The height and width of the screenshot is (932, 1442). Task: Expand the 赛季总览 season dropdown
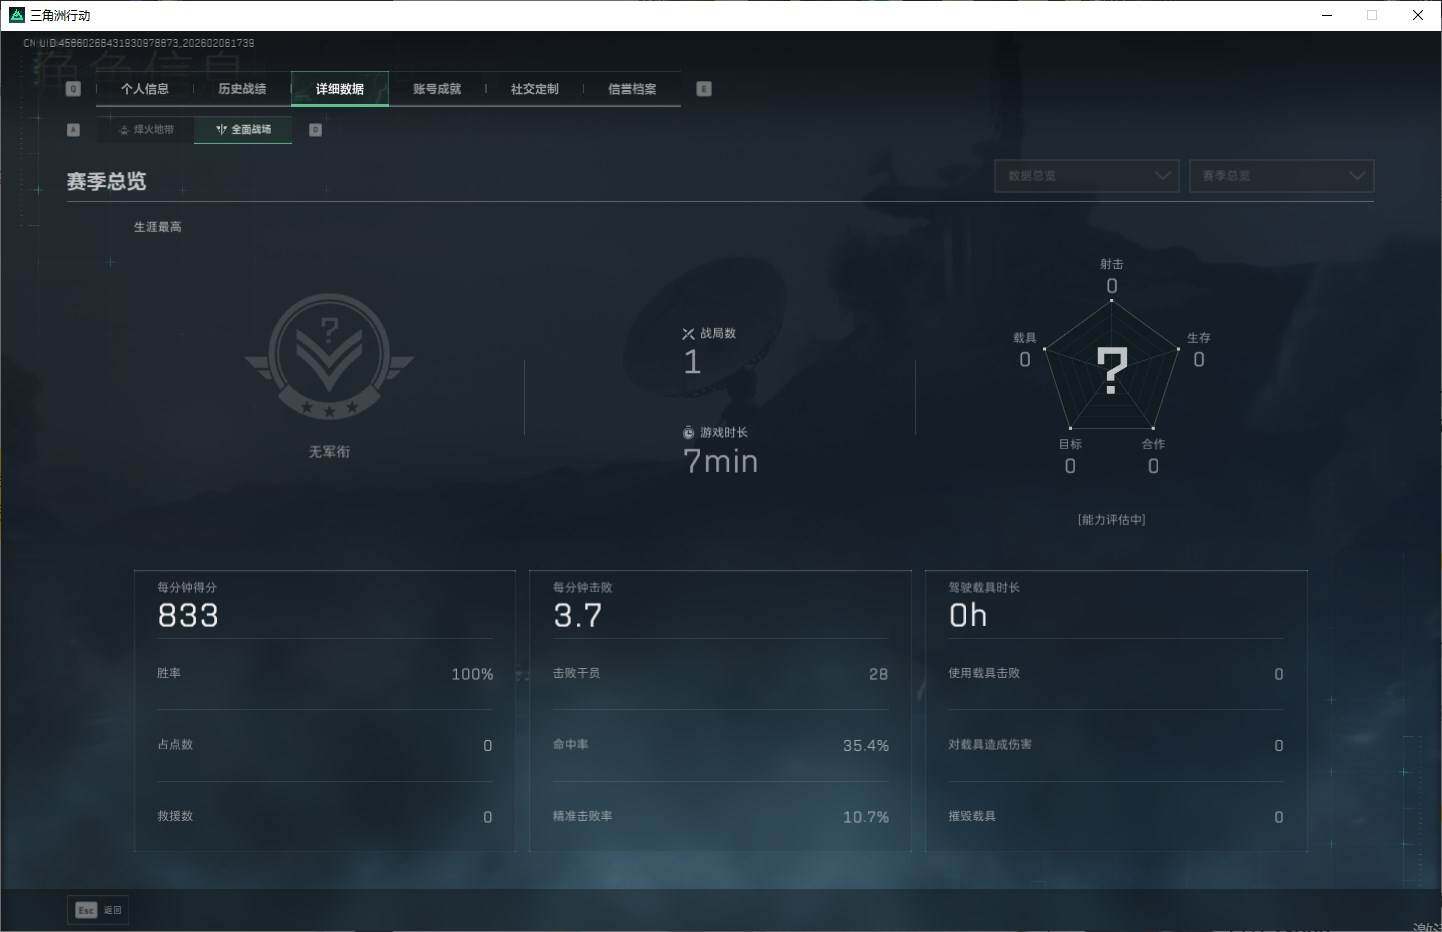[x=1281, y=176]
